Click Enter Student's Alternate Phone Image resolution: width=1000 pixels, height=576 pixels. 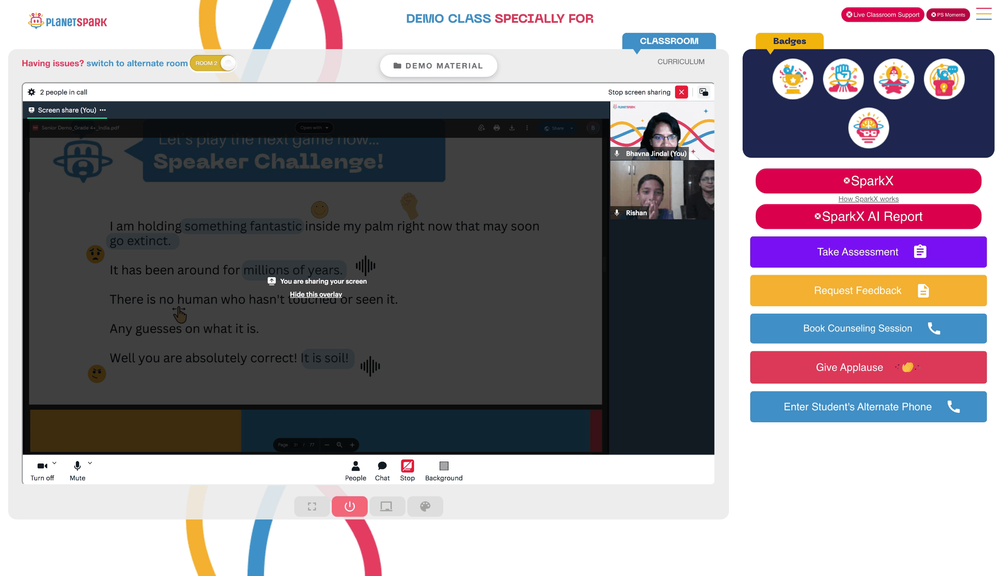pyautogui.click(x=868, y=407)
